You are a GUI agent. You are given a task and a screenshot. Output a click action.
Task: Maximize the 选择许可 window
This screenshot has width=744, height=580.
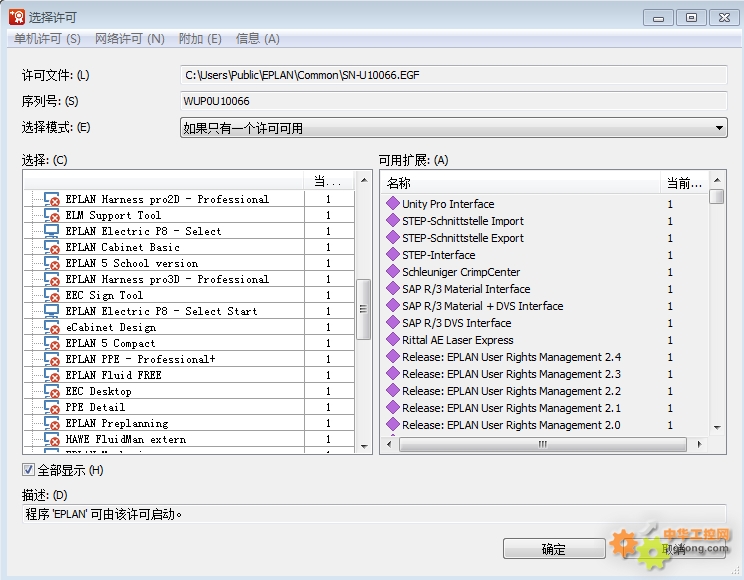coord(691,18)
